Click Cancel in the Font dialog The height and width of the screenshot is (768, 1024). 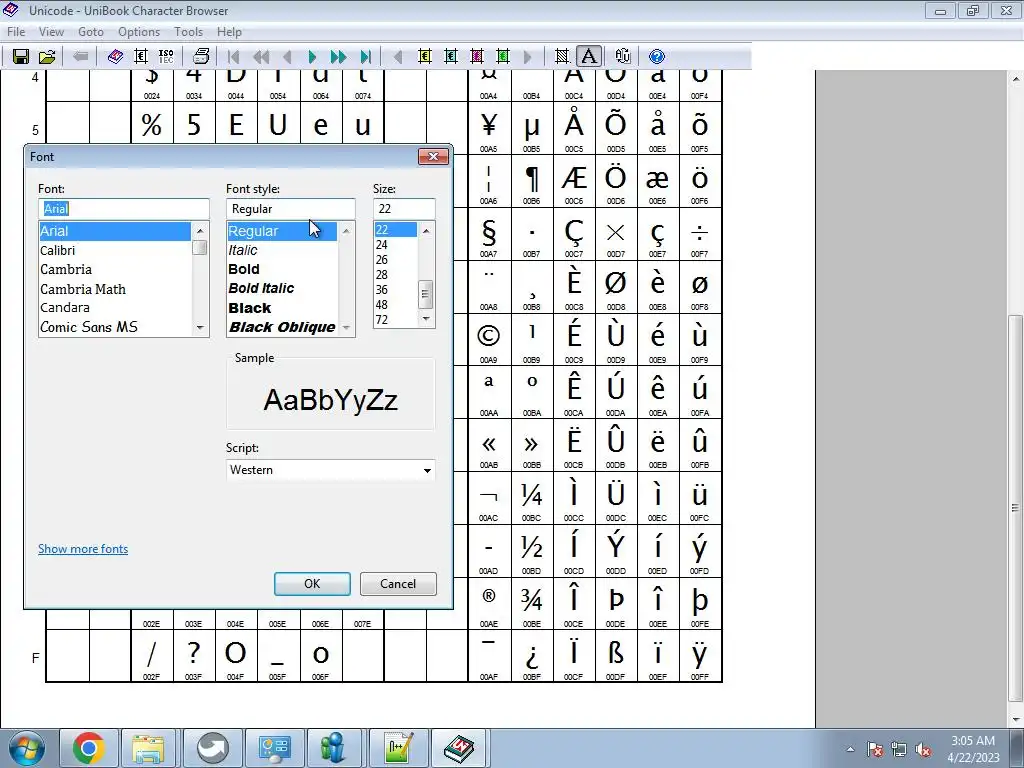398,584
